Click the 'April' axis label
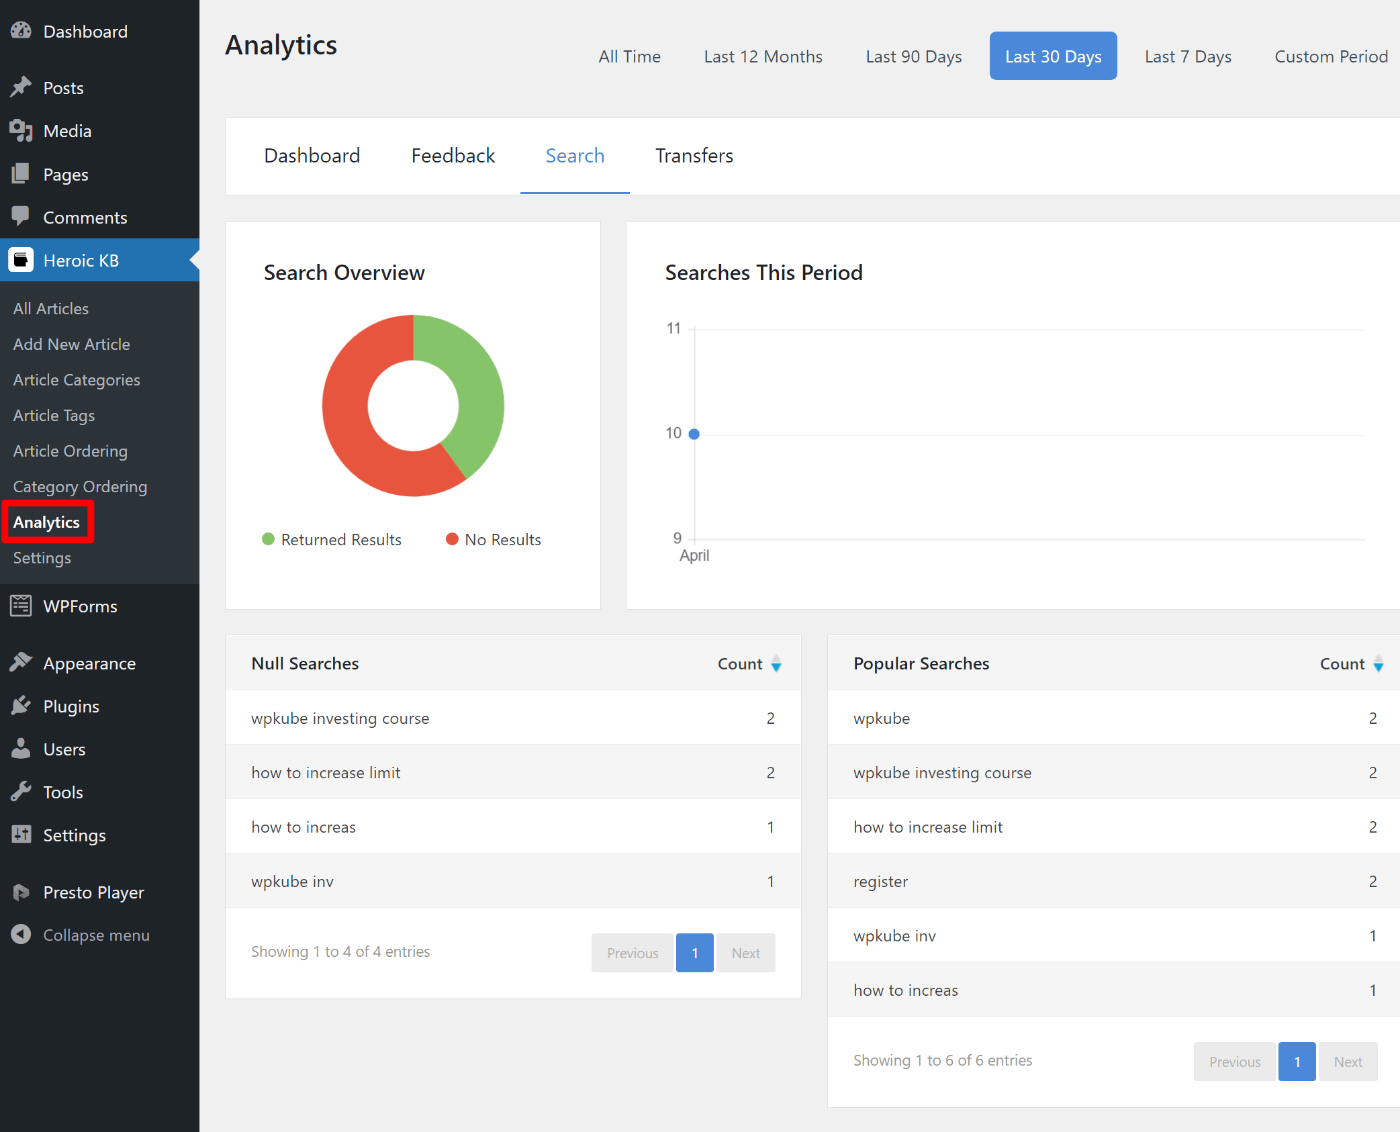This screenshot has height=1132, width=1400. click(x=694, y=556)
